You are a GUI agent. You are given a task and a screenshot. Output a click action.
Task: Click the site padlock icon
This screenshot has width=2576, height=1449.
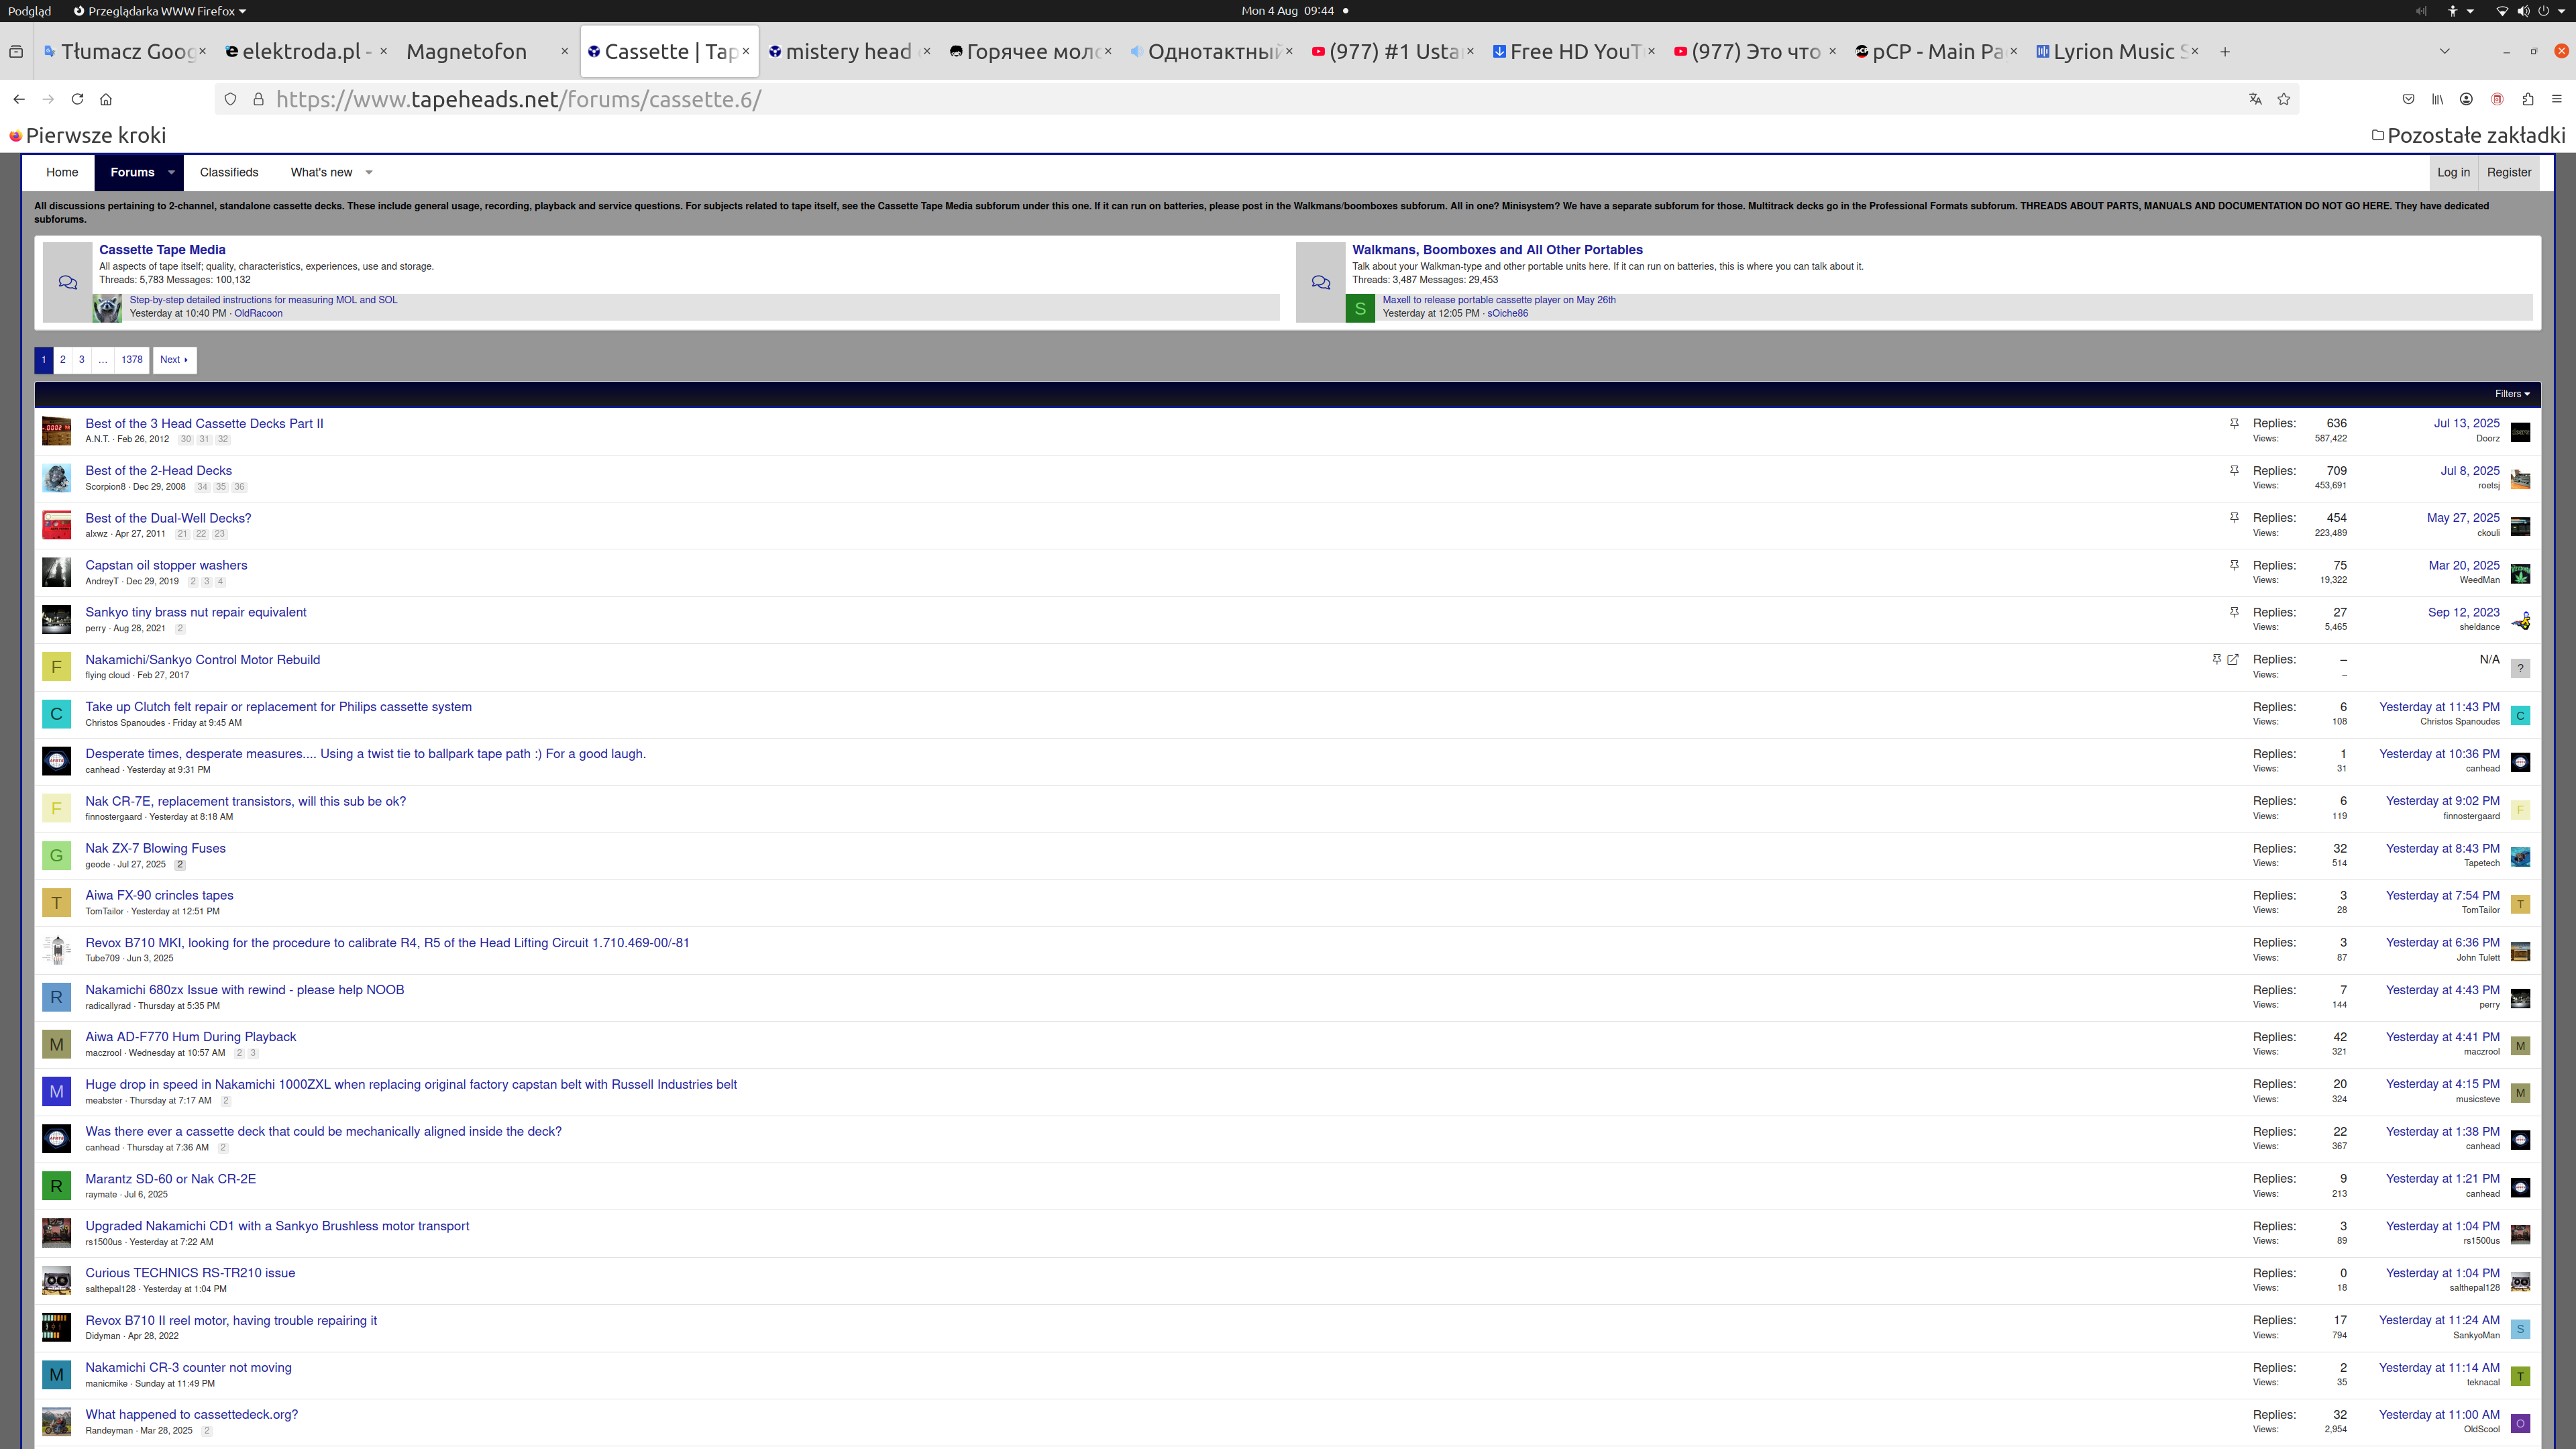tap(258, 99)
